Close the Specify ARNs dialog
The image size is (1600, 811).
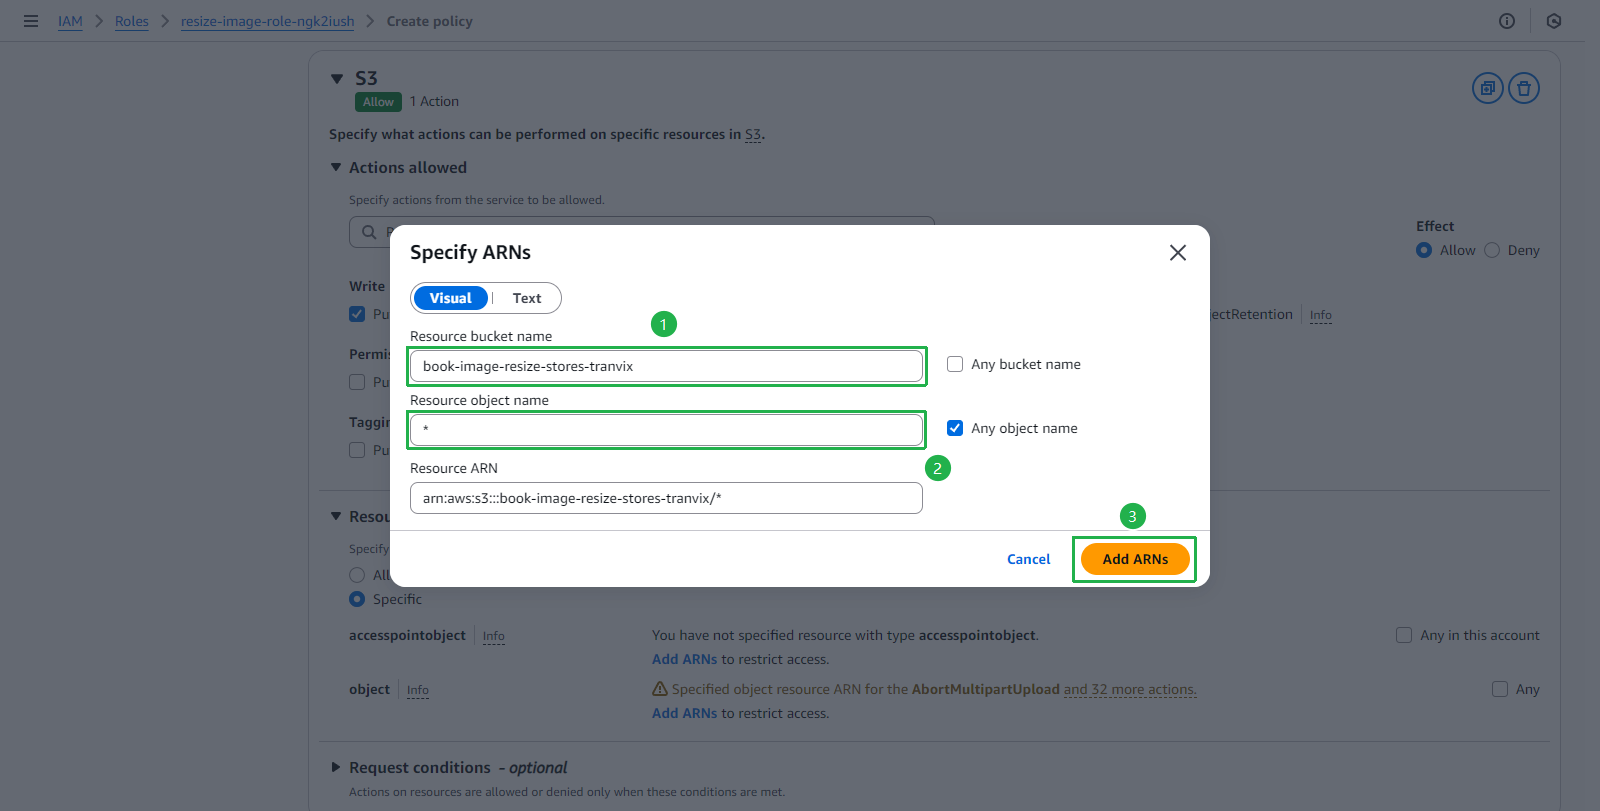pos(1178,253)
